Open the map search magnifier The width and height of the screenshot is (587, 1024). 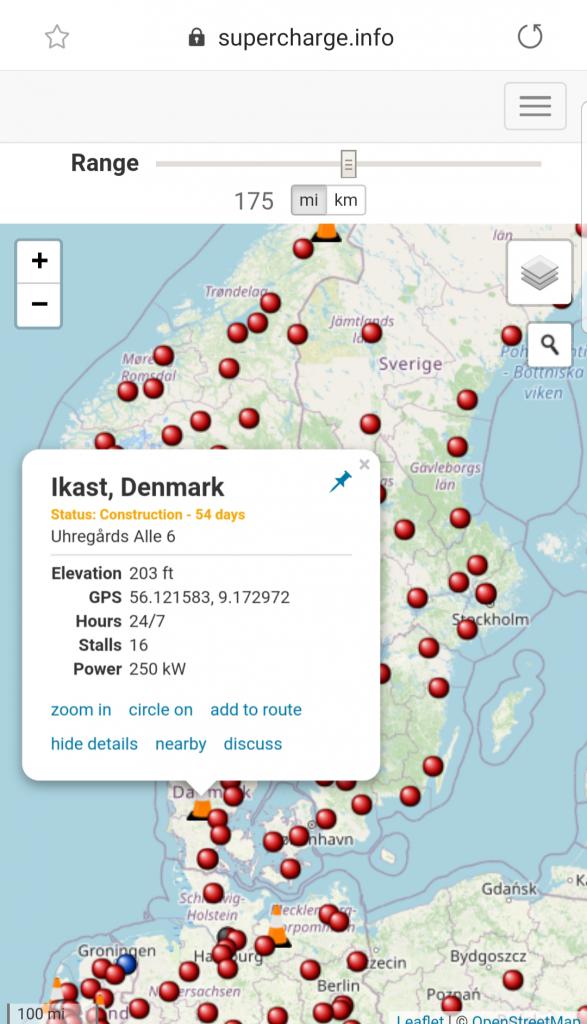pos(550,345)
